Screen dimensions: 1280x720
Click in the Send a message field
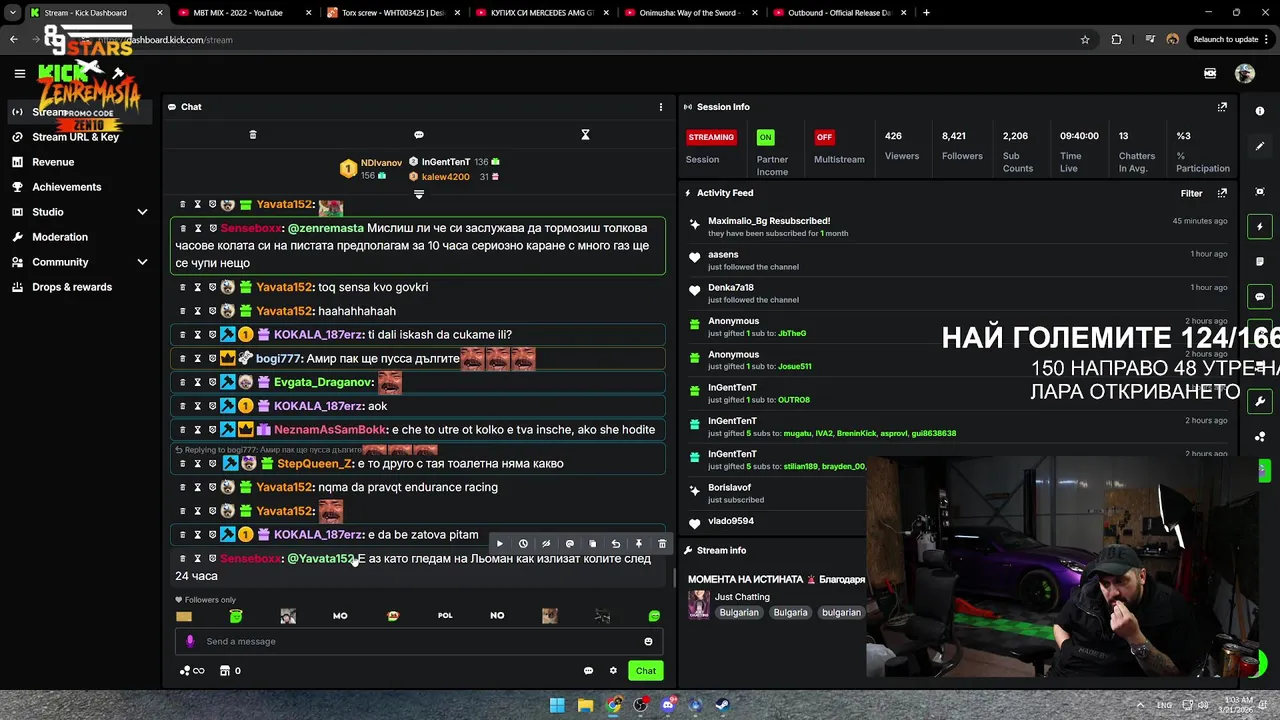coord(418,642)
